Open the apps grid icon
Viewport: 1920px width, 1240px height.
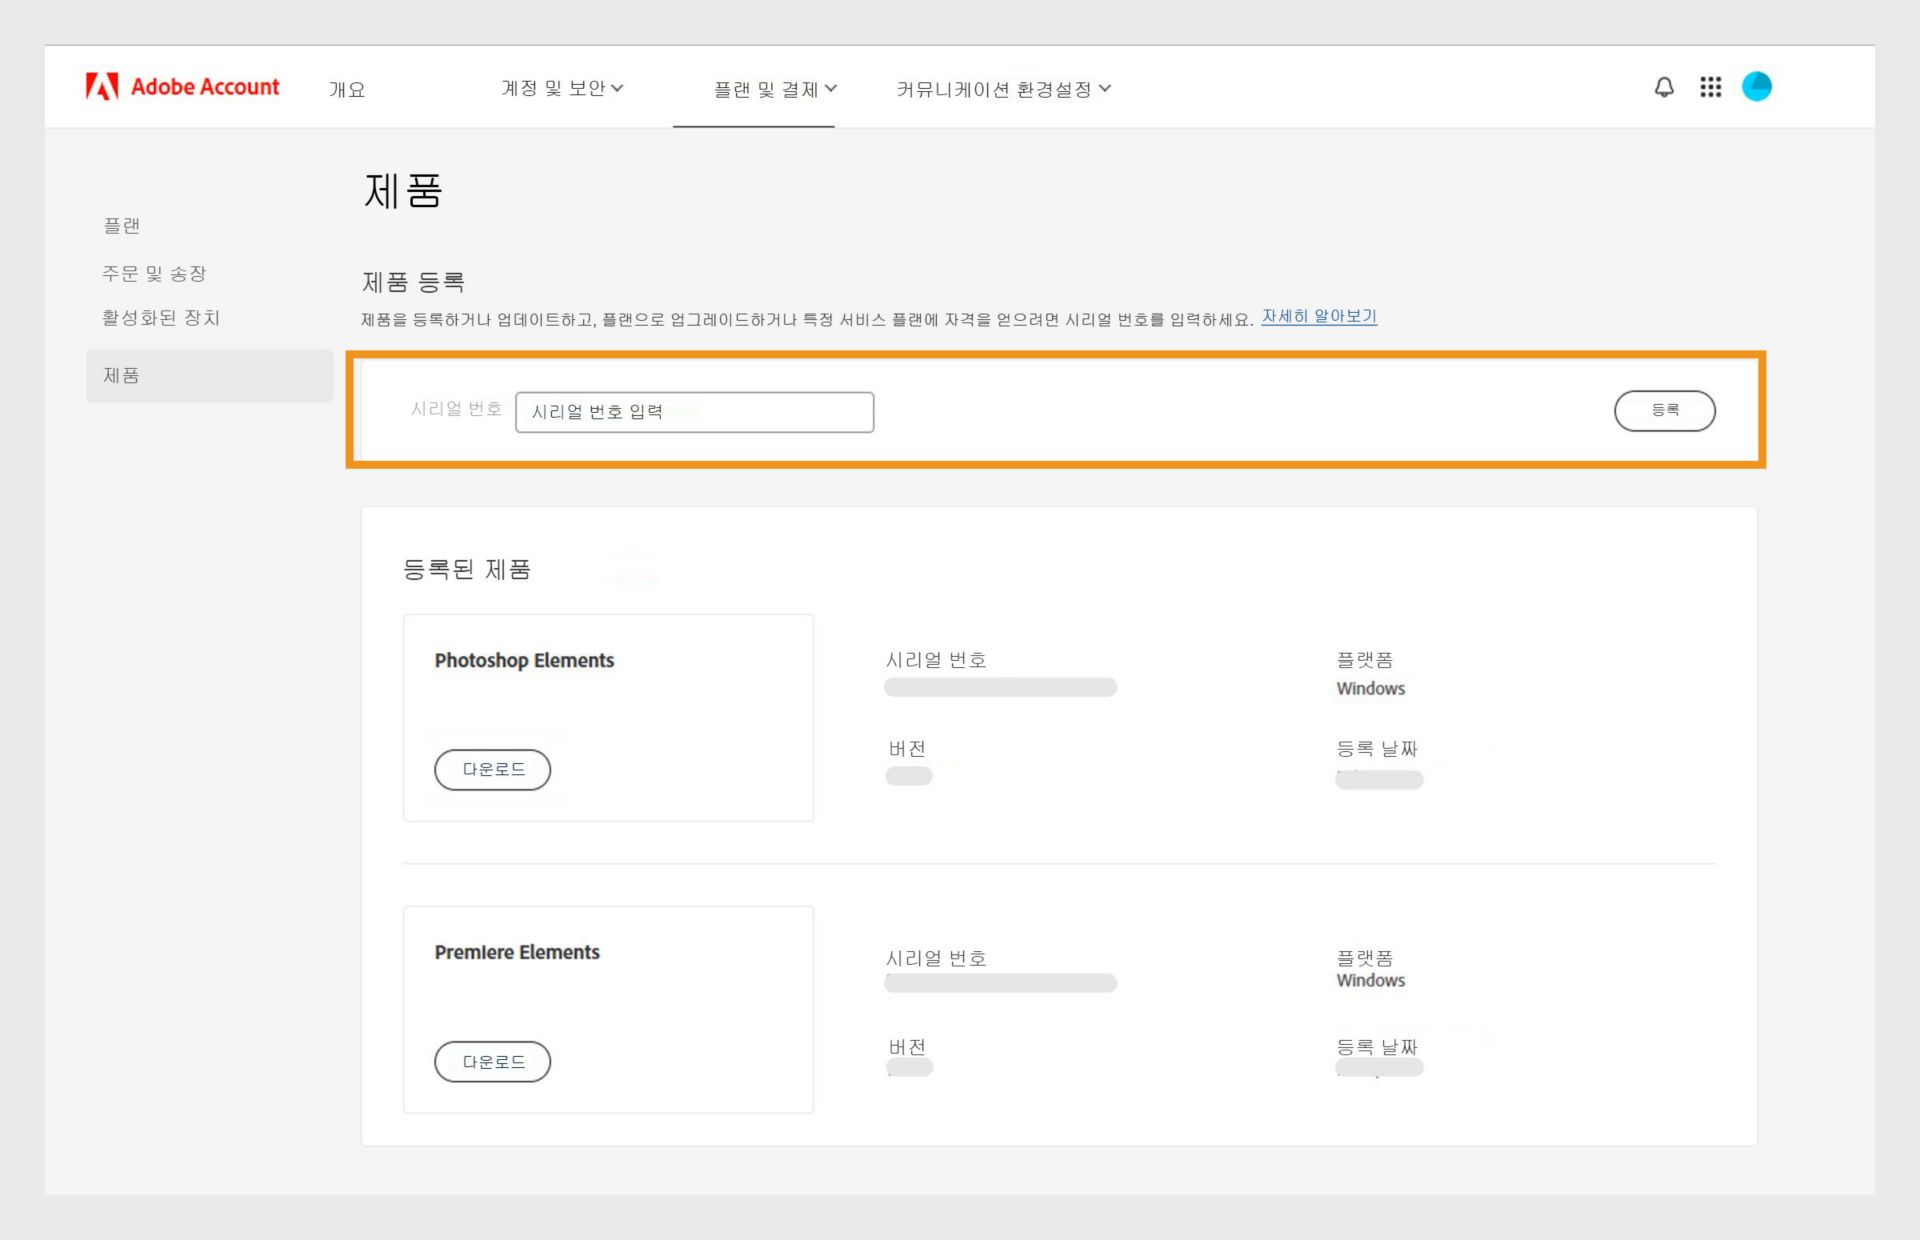[x=1710, y=87]
